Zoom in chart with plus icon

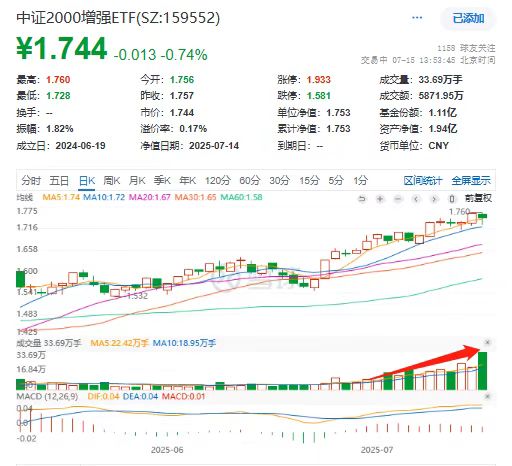[380, 199]
